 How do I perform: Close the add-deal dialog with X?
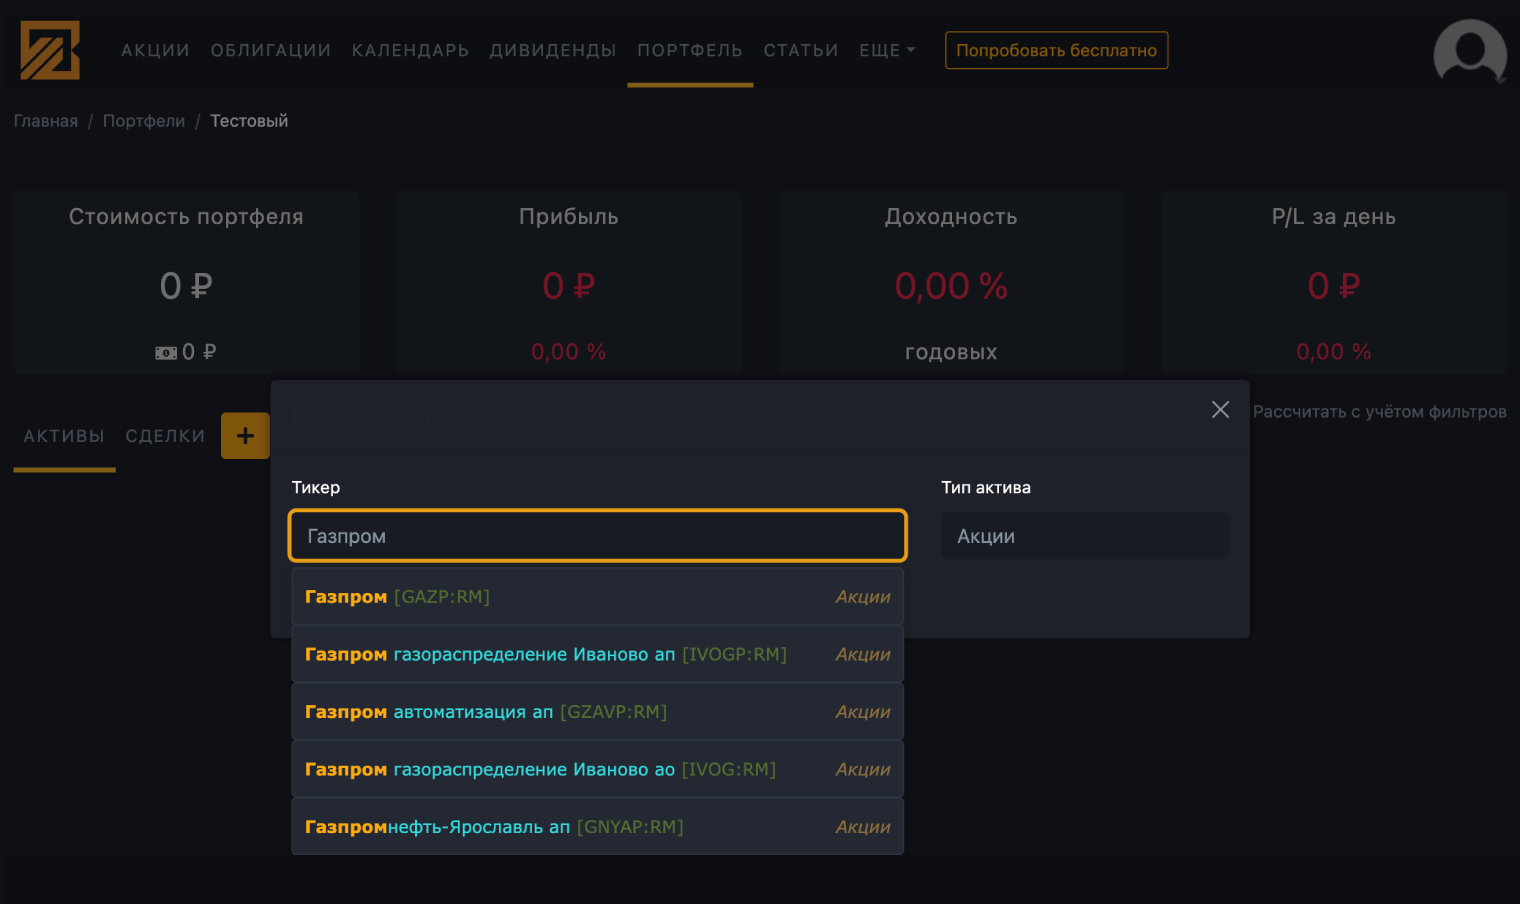pyautogui.click(x=1220, y=410)
